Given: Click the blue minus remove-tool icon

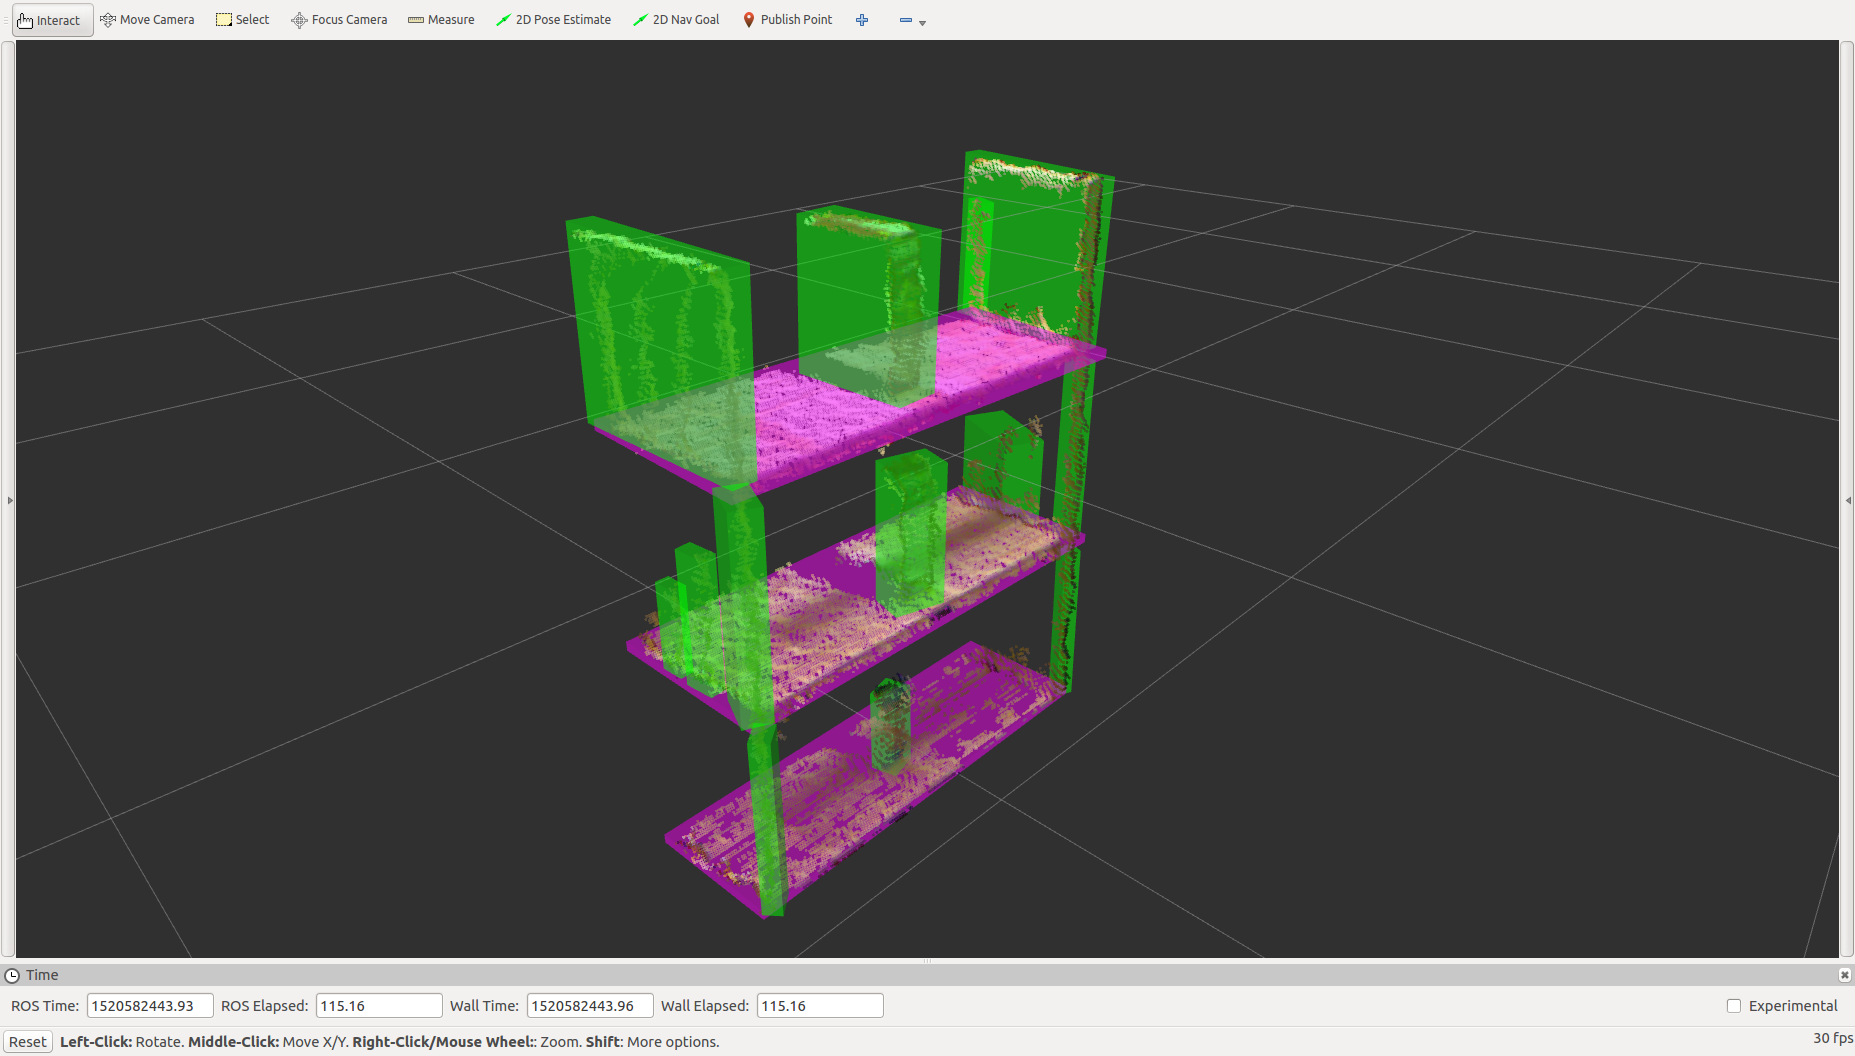Looking at the screenshot, I should click(905, 20).
